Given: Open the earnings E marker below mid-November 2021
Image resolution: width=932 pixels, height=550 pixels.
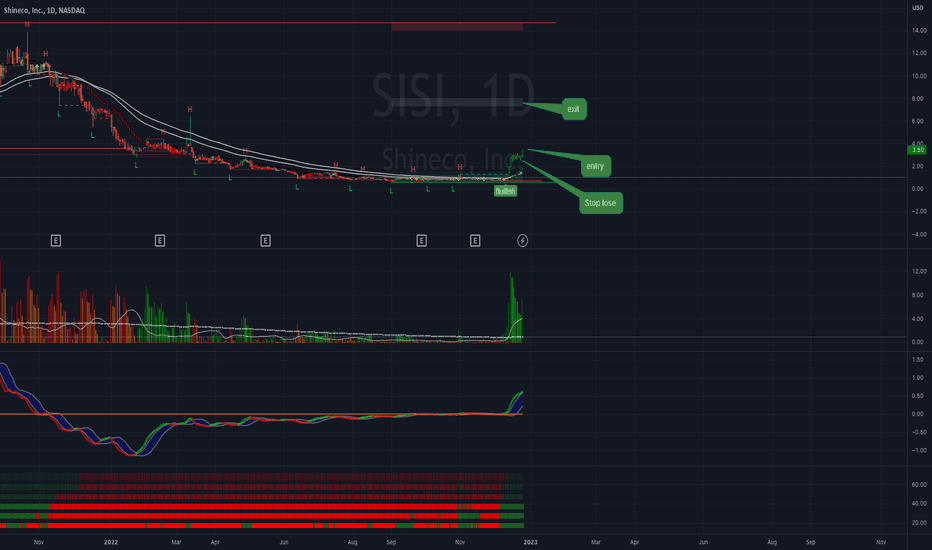Looking at the screenshot, I should coord(56,241).
